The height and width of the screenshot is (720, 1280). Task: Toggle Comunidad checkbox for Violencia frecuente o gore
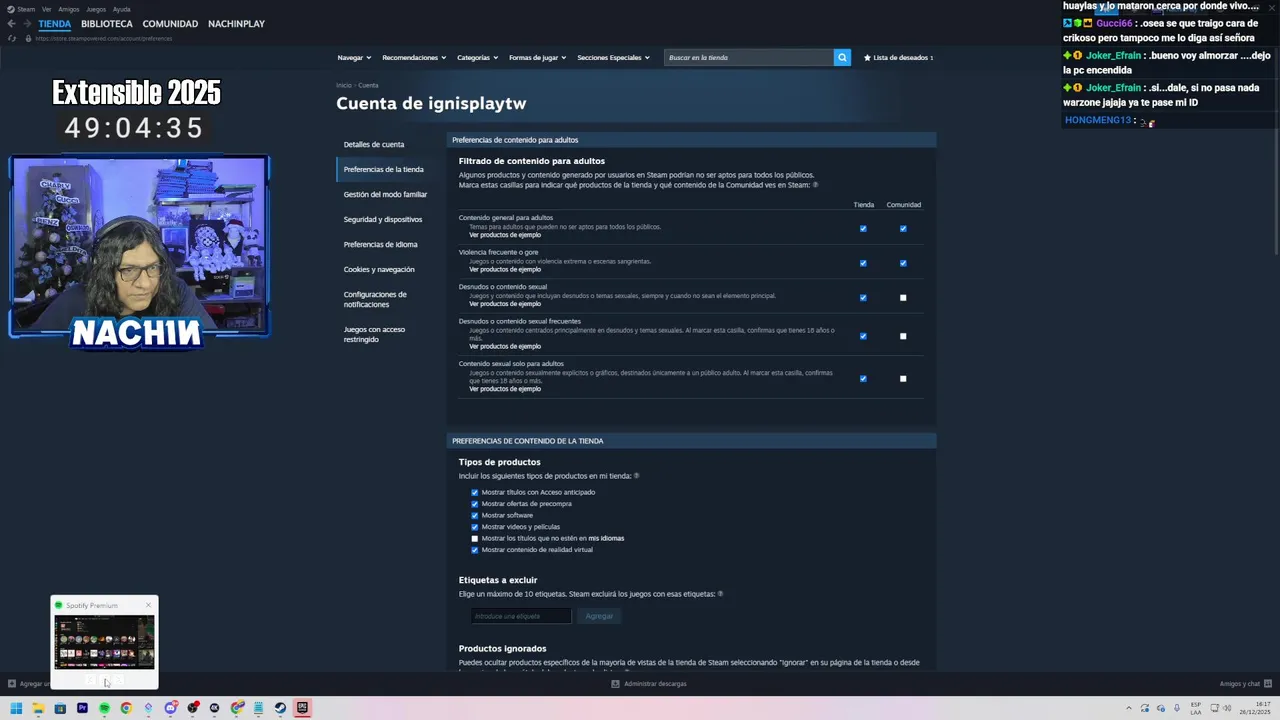903,263
